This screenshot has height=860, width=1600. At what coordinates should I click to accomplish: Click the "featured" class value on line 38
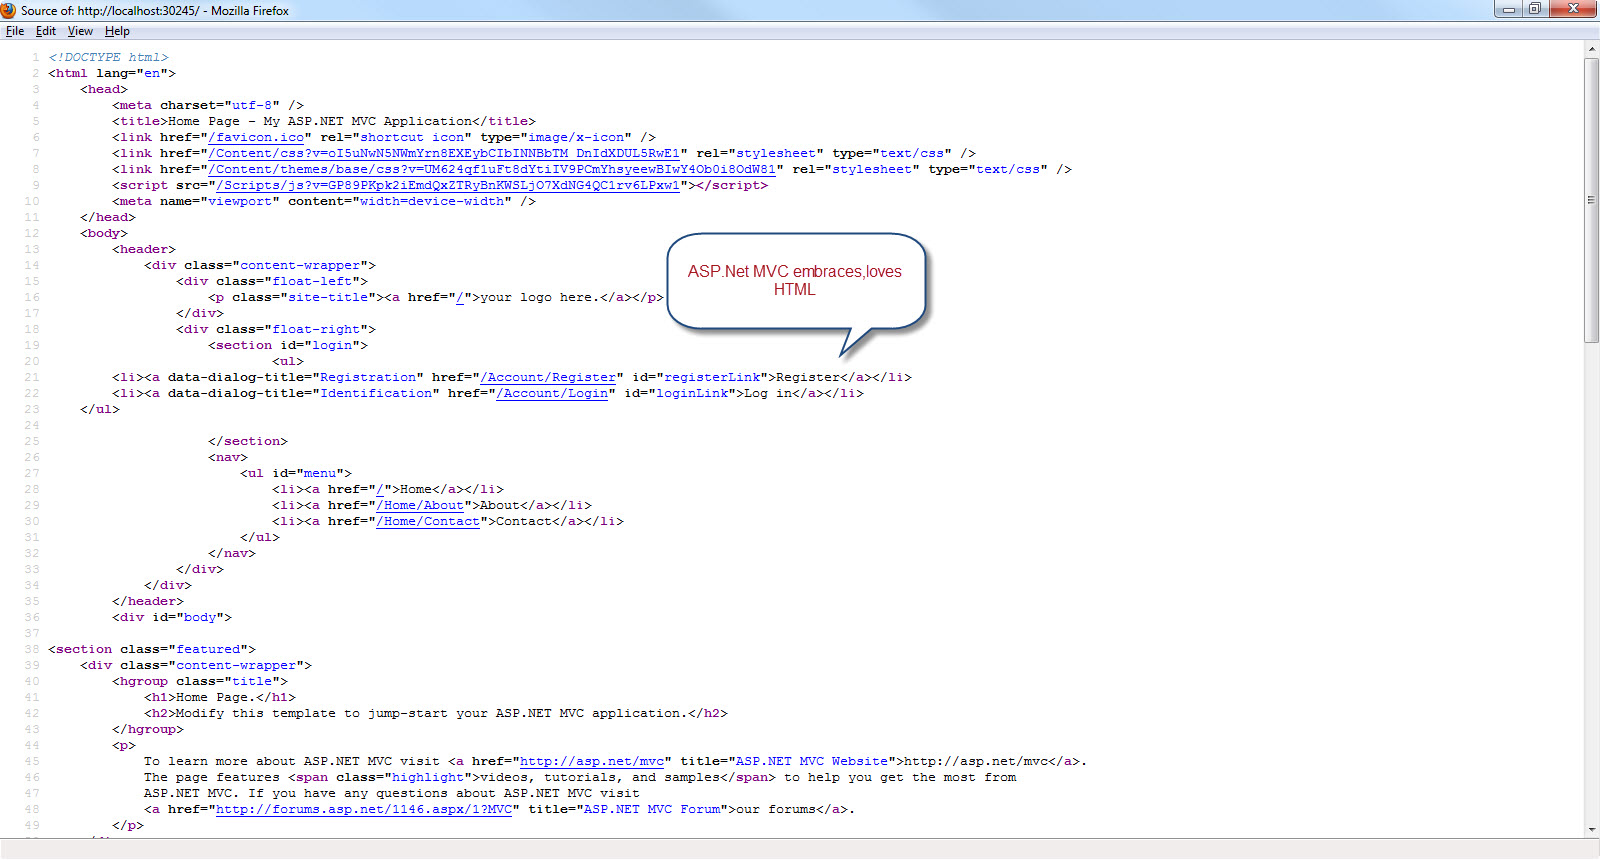click(x=208, y=649)
